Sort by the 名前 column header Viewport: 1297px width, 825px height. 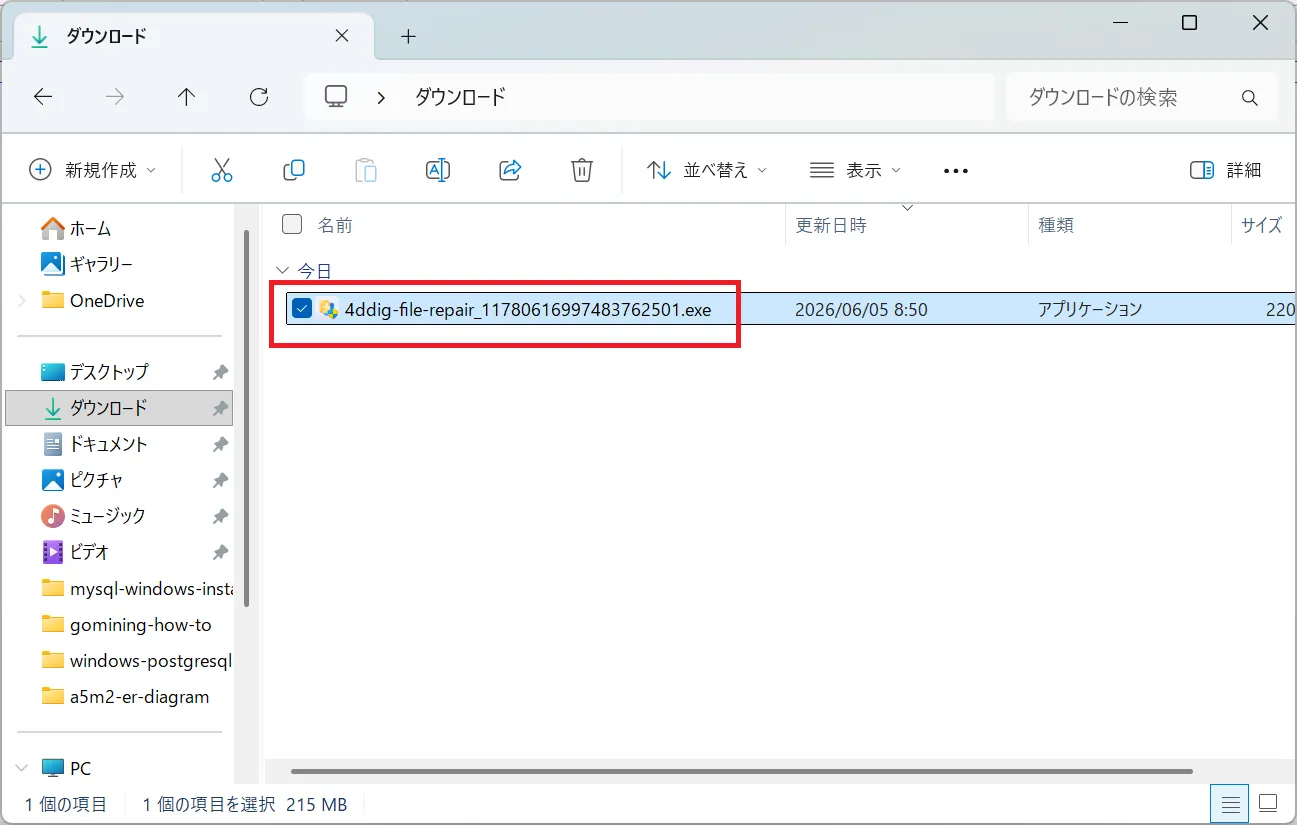click(335, 225)
